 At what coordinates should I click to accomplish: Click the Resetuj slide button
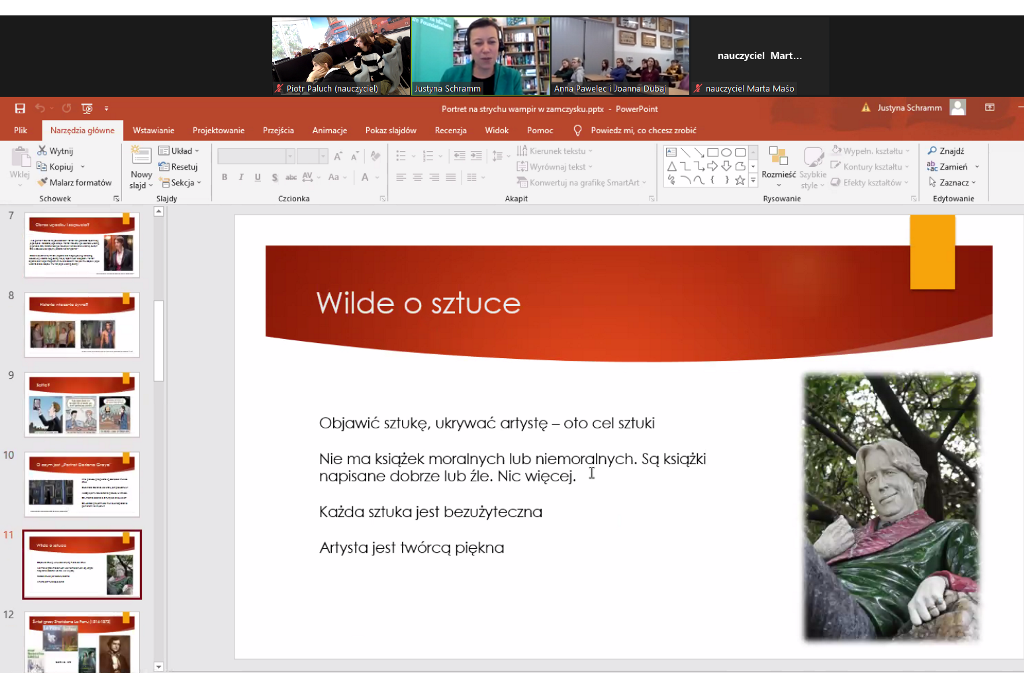pyautogui.click(x=179, y=167)
